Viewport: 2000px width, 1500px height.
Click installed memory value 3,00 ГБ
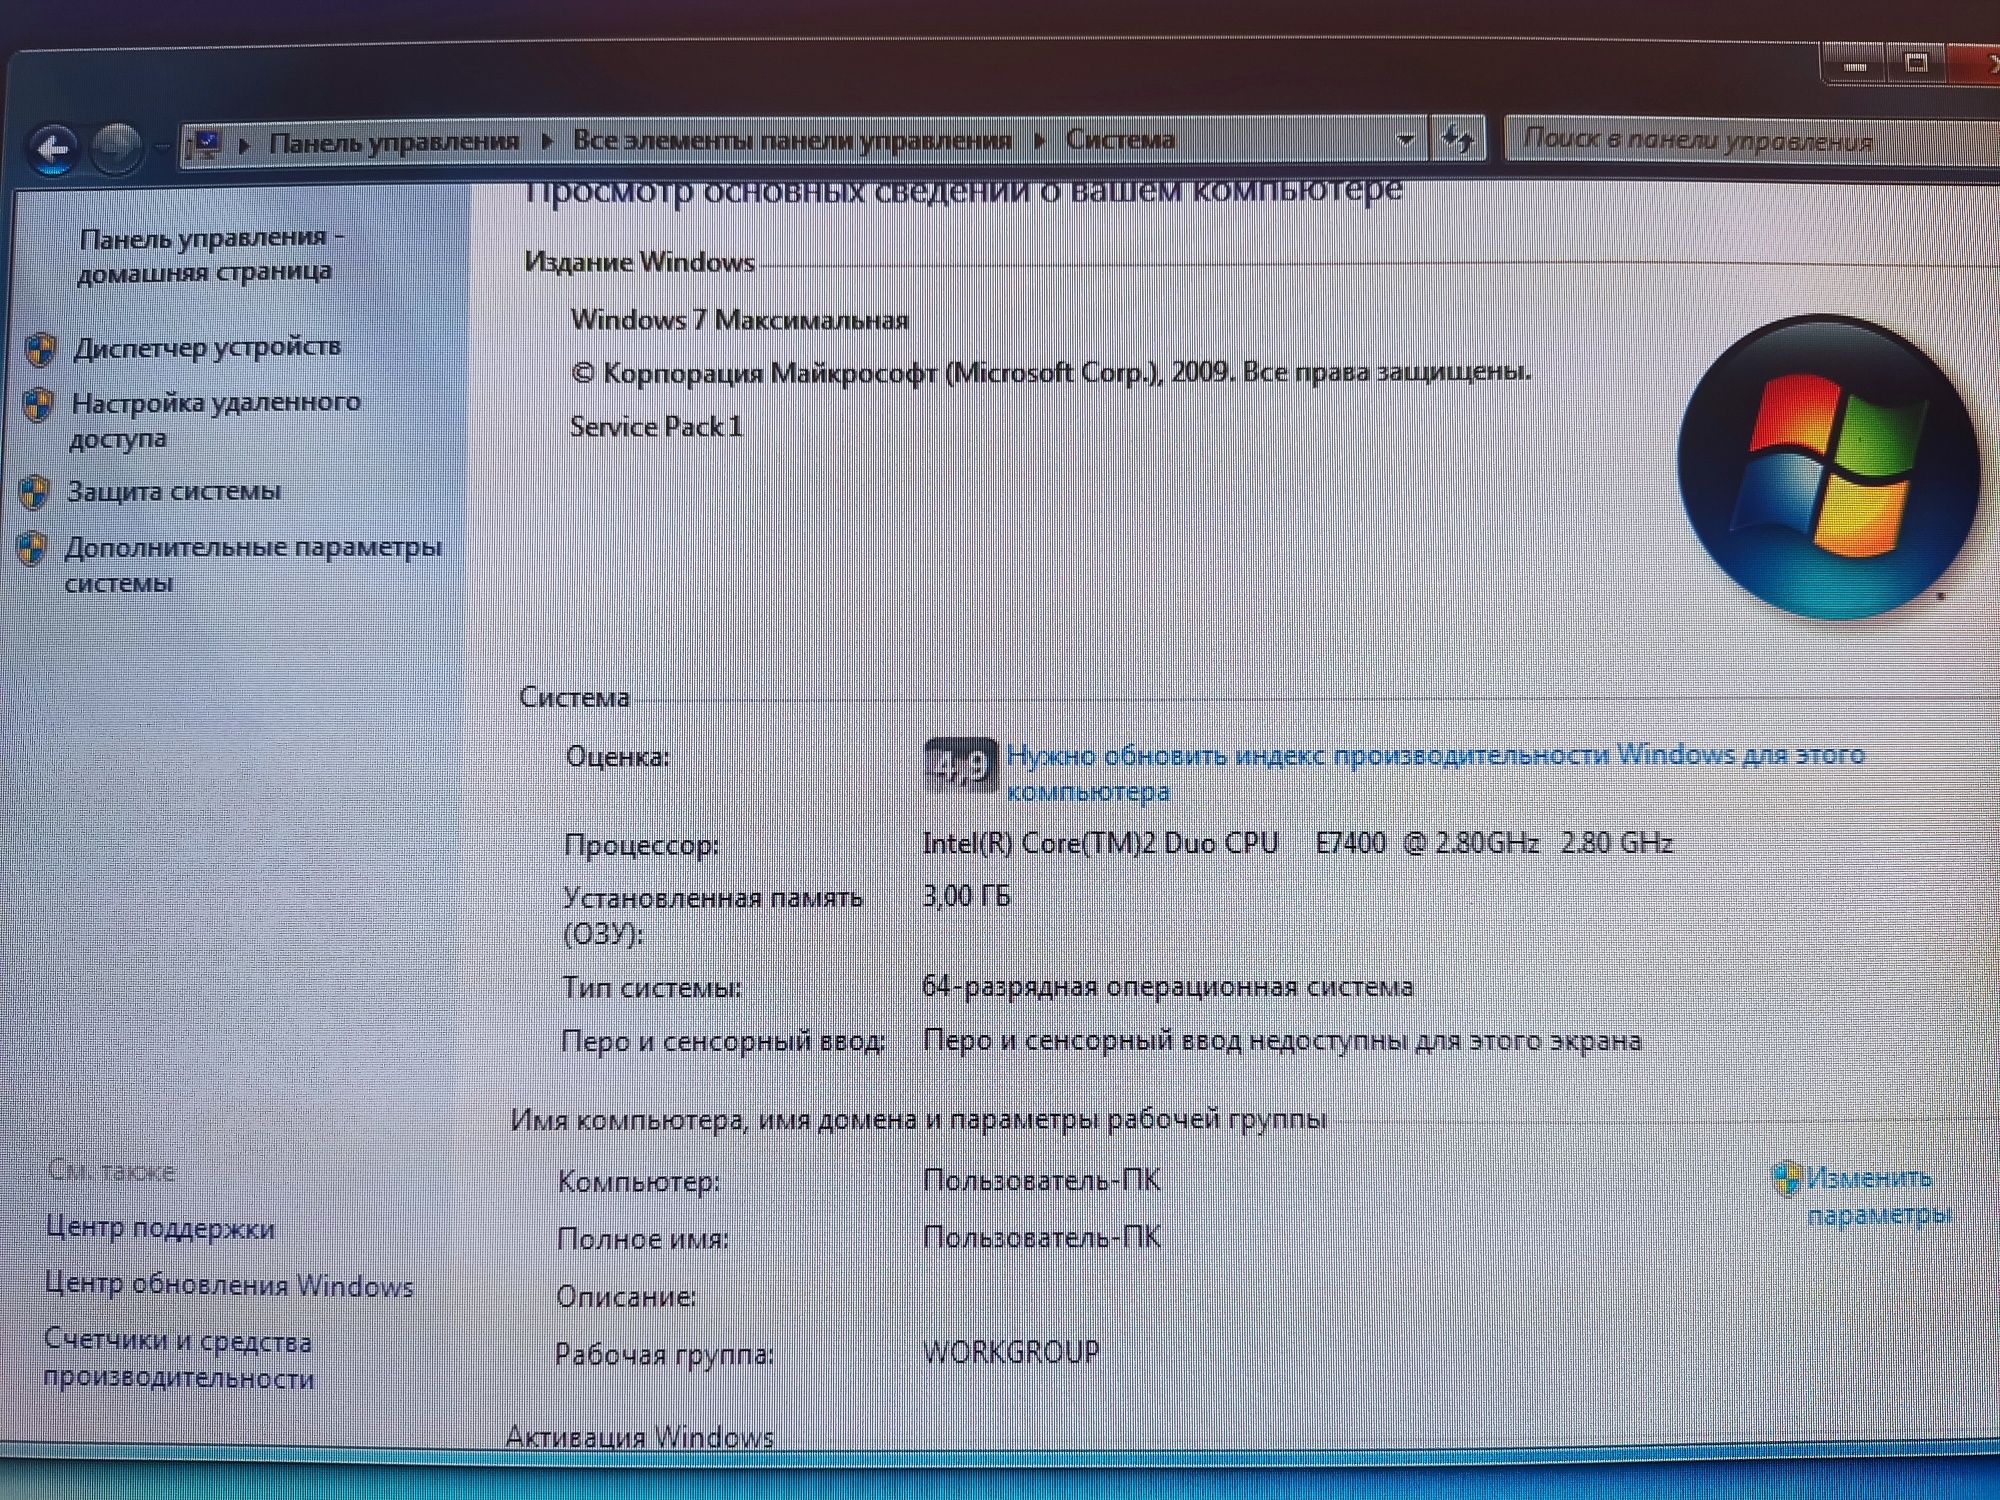coord(966,896)
